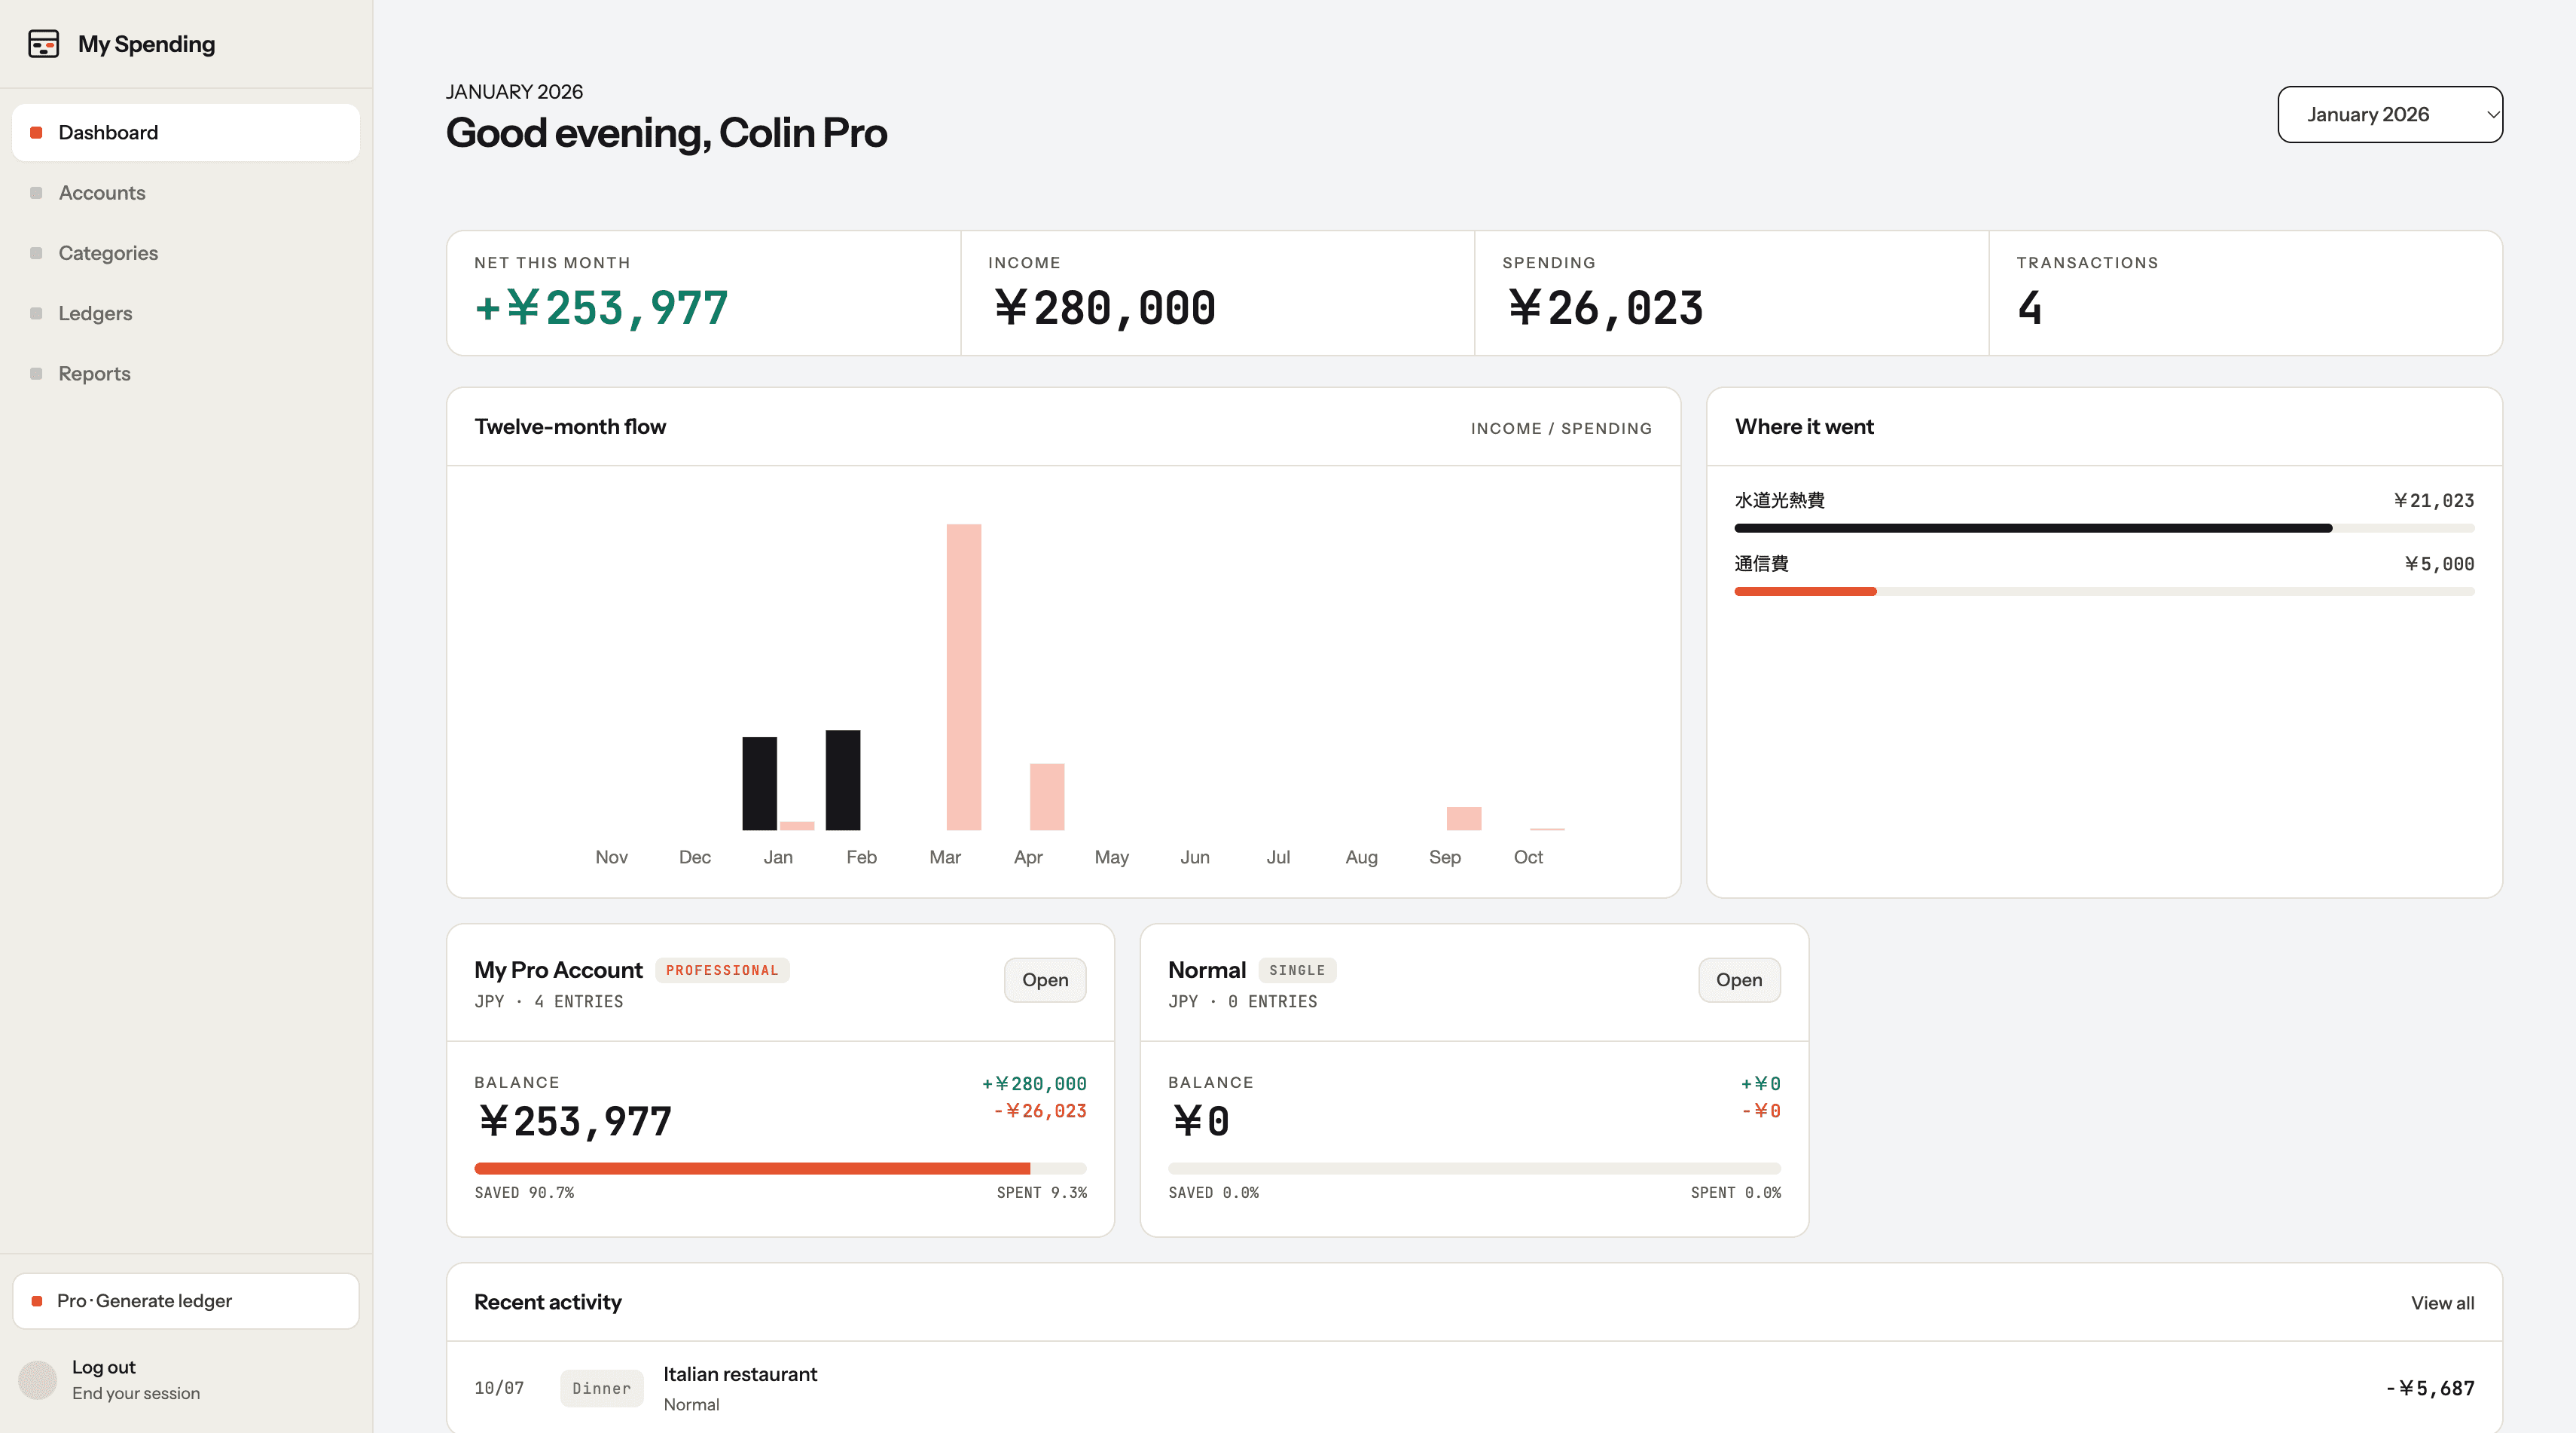Click the Transactions count 4

pyautogui.click(x=2030, y=308)
